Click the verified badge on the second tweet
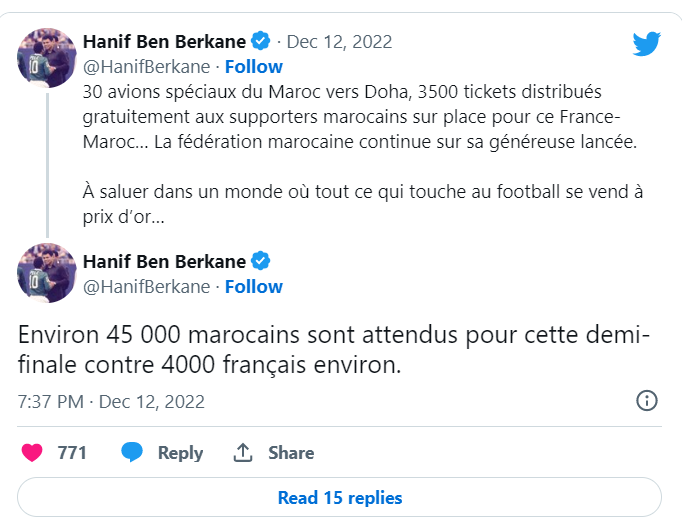The width and height of the screenshot is (682, 526). 262,261
